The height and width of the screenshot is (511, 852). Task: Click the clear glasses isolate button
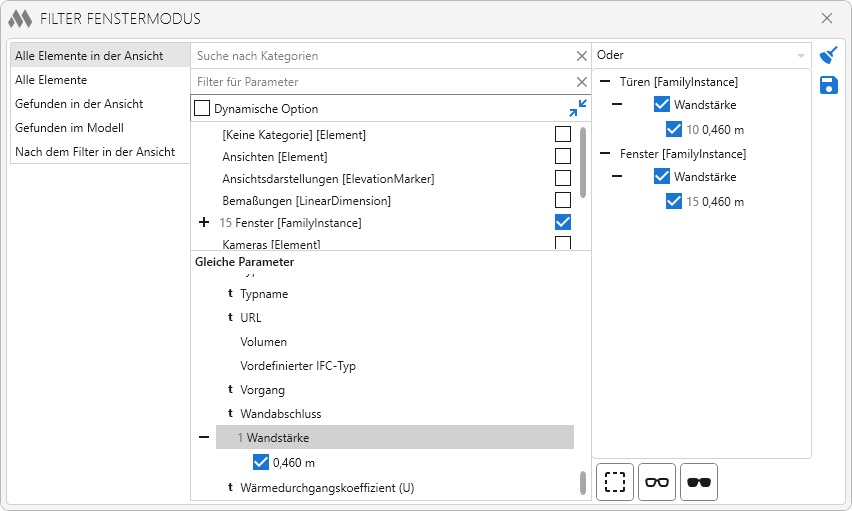click(x=657, y=482)
